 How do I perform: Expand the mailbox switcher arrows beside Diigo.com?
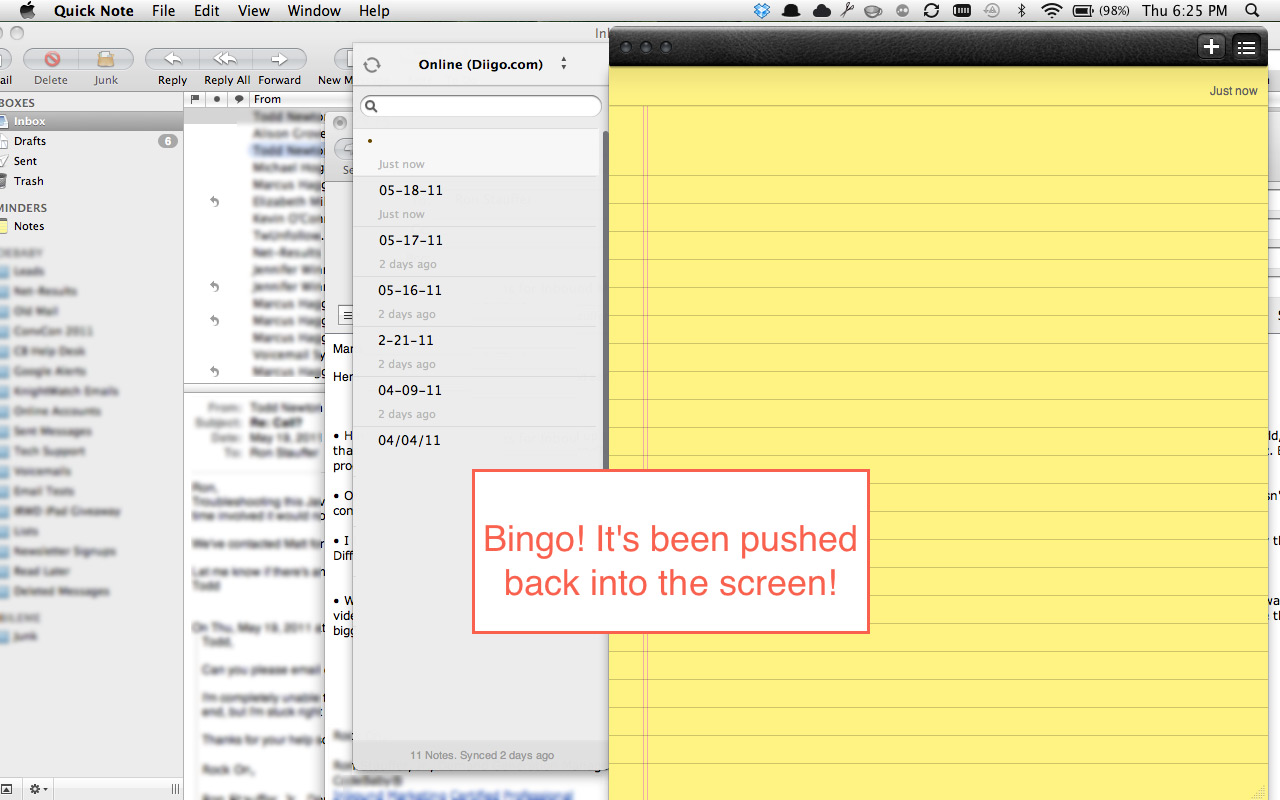click(563, 64)
